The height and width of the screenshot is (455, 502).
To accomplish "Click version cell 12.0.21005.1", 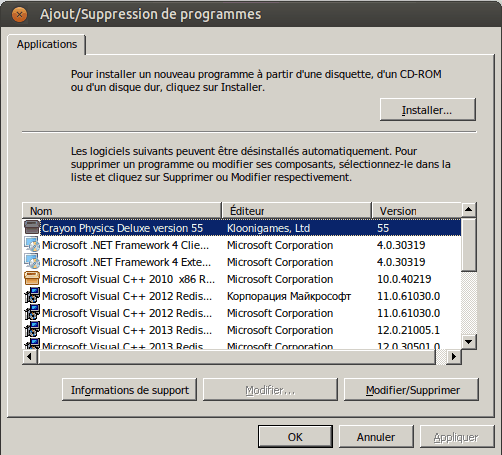I will click(x=408, y=330).
